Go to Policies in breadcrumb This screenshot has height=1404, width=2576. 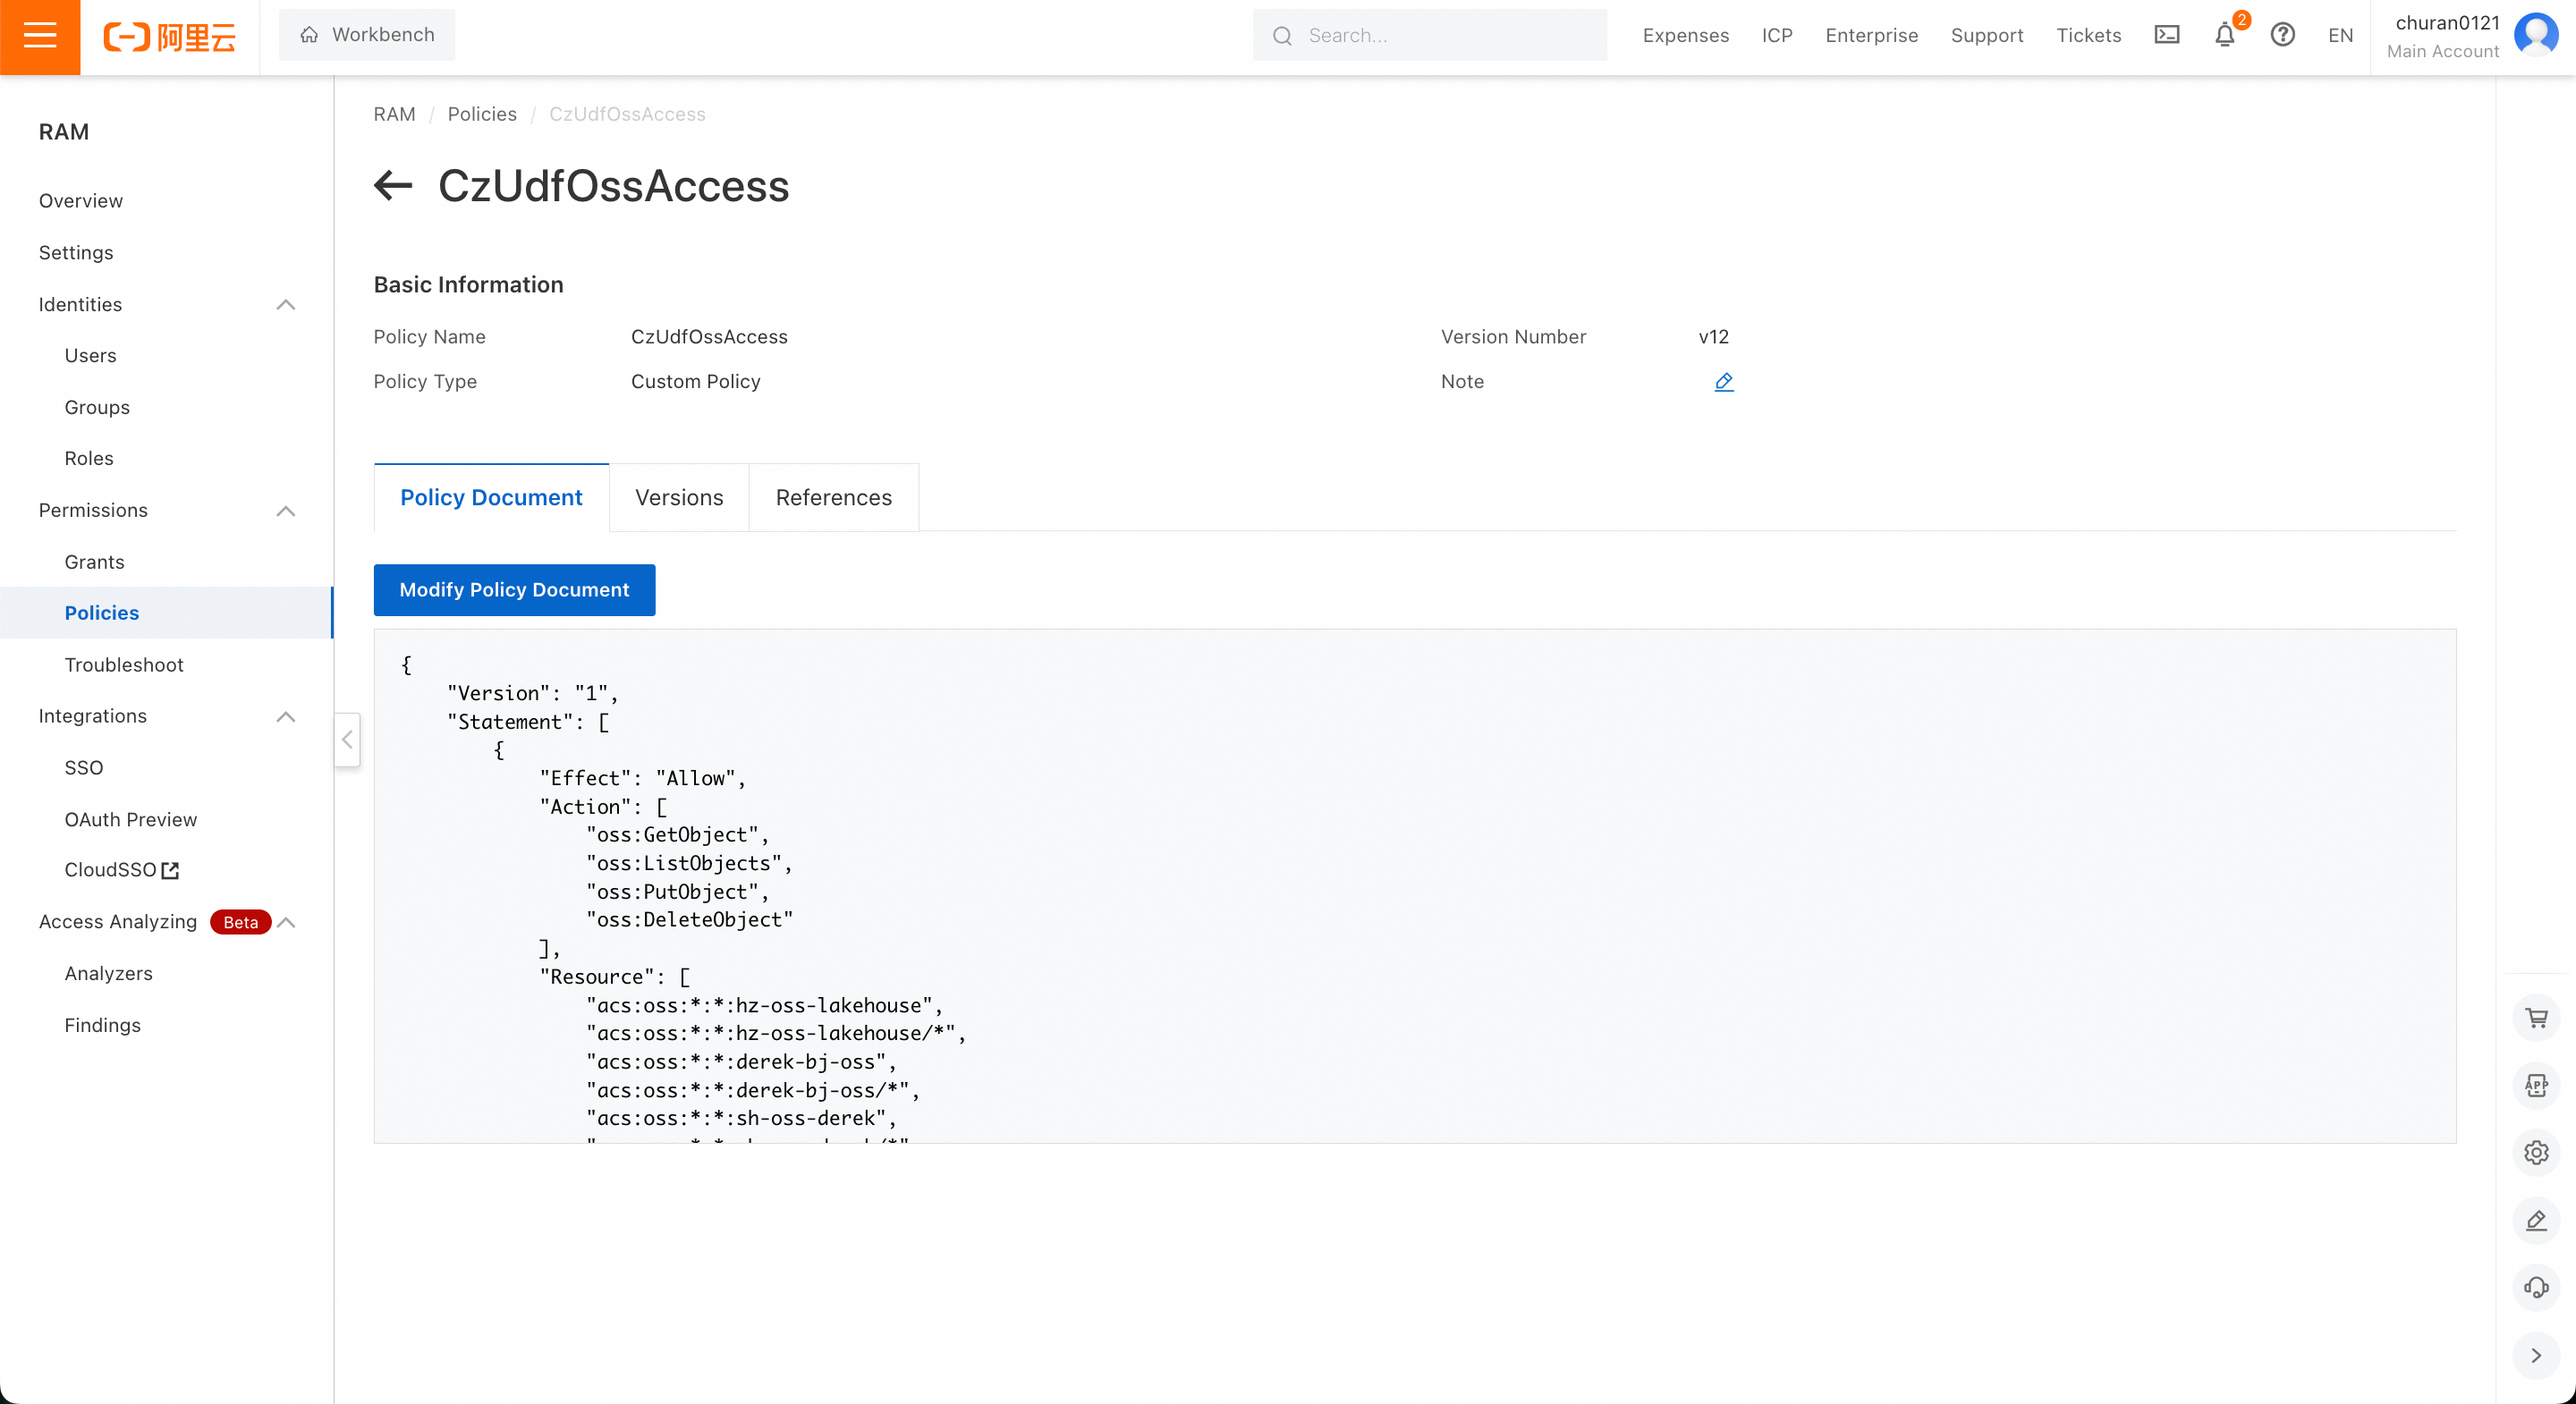pos(482,114)
